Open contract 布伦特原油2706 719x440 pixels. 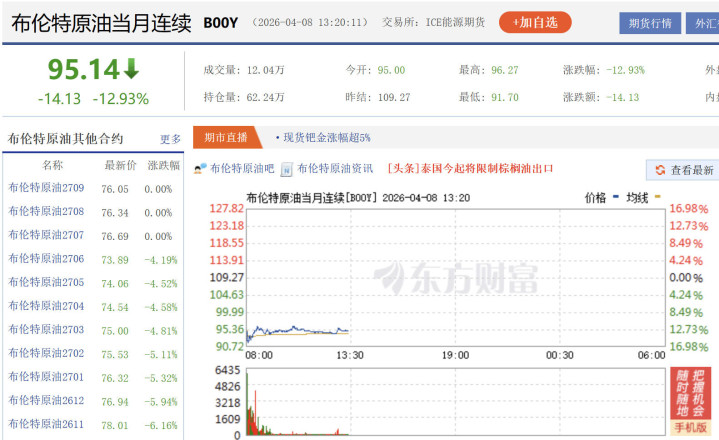click(46, 258)
